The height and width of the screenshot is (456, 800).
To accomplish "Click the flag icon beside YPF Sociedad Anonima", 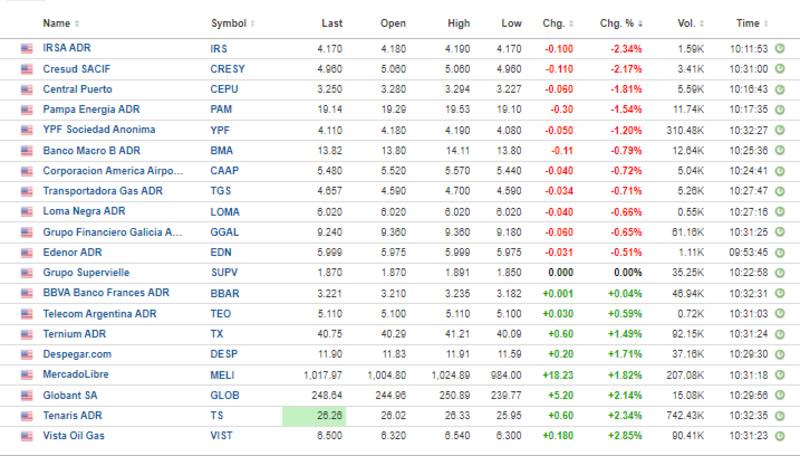I will click(x=26, y=130).
